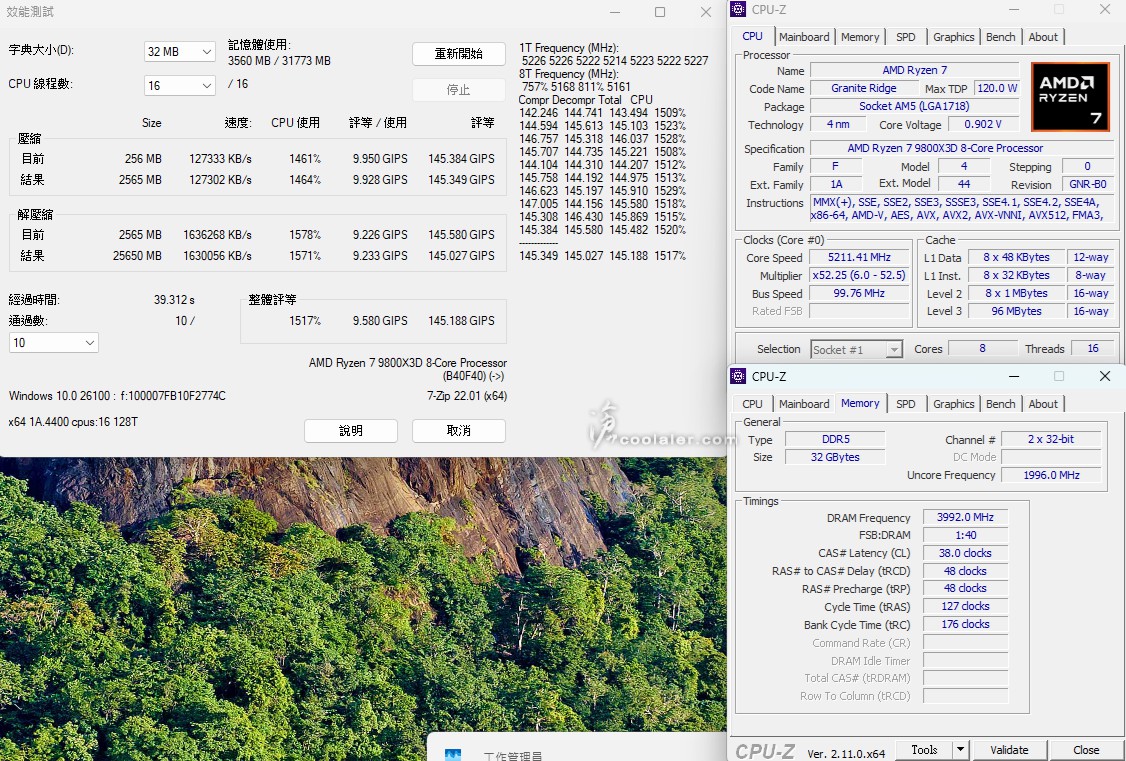
Task: Click the tRAS 127 clocks value
Action: [x=965, y=606]
